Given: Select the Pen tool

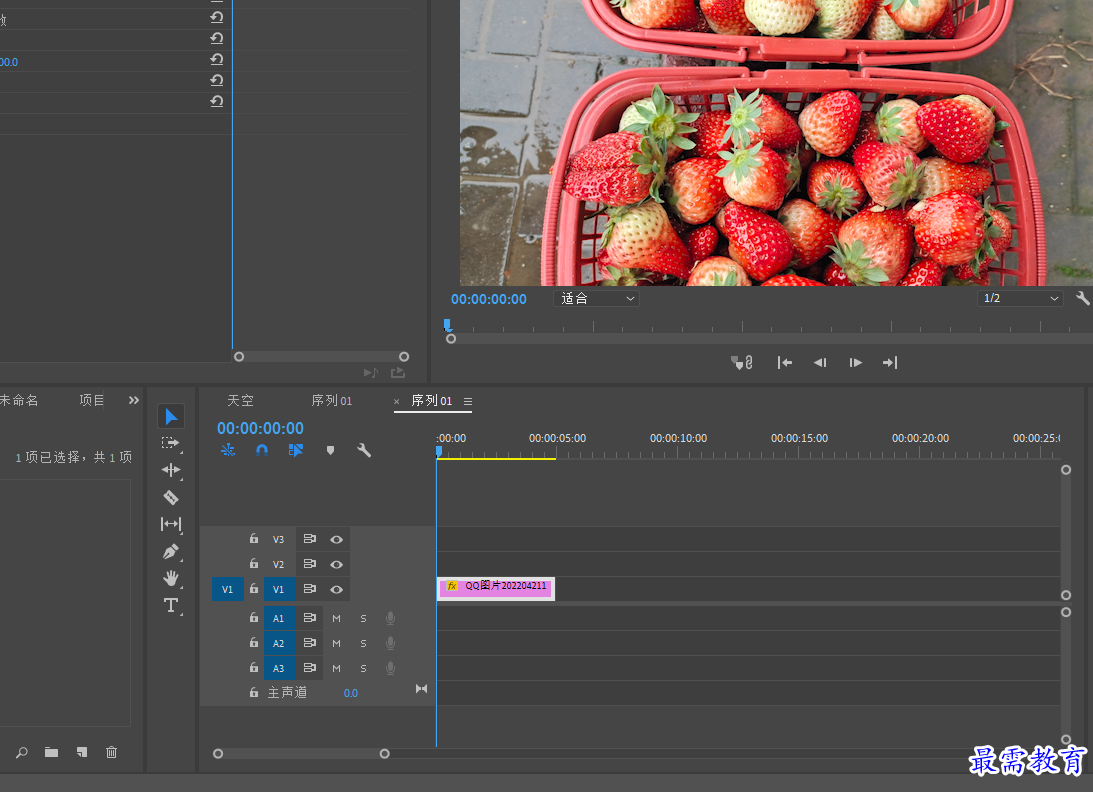Looking at the screenshot, I should pyautogui.click(x=171, y=551).
